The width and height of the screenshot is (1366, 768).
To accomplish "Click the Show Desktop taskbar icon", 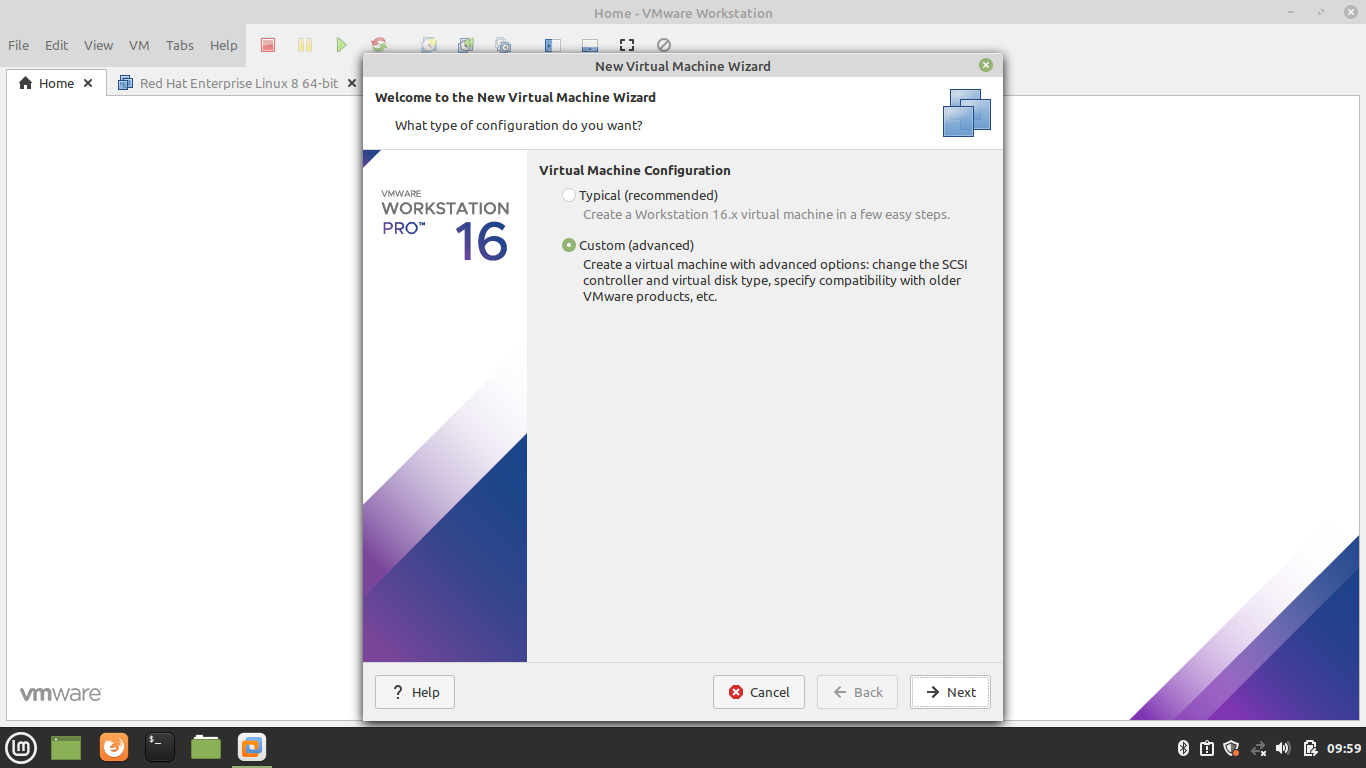I will pyautogui.click(x=66, y=747).
